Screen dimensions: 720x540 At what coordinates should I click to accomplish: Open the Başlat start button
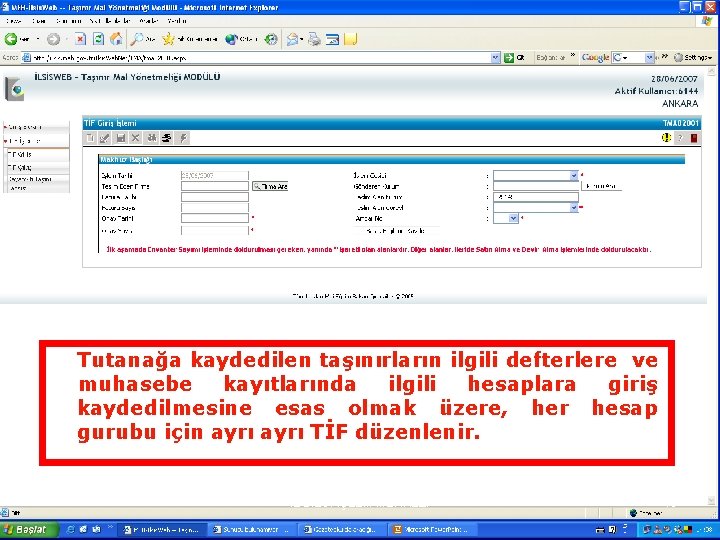click(28, 529)
